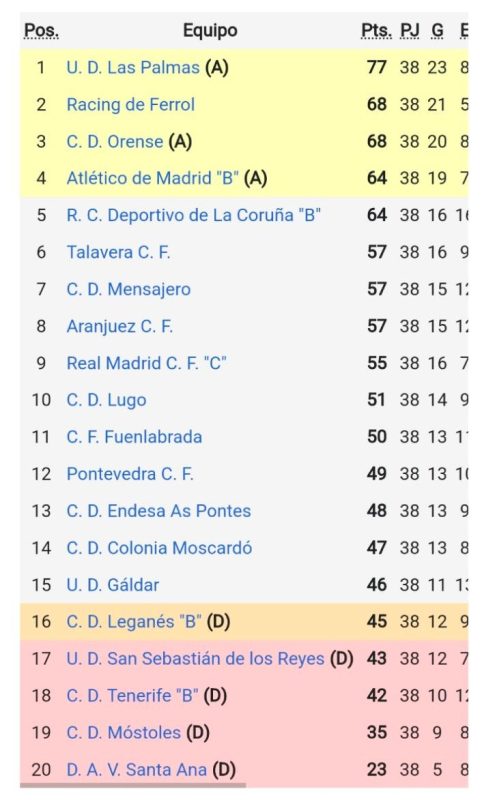This screenshot has width=482, height=800.
Task: Open U. D. San Sebastián de los Reyes
Action: click(195, 659)
